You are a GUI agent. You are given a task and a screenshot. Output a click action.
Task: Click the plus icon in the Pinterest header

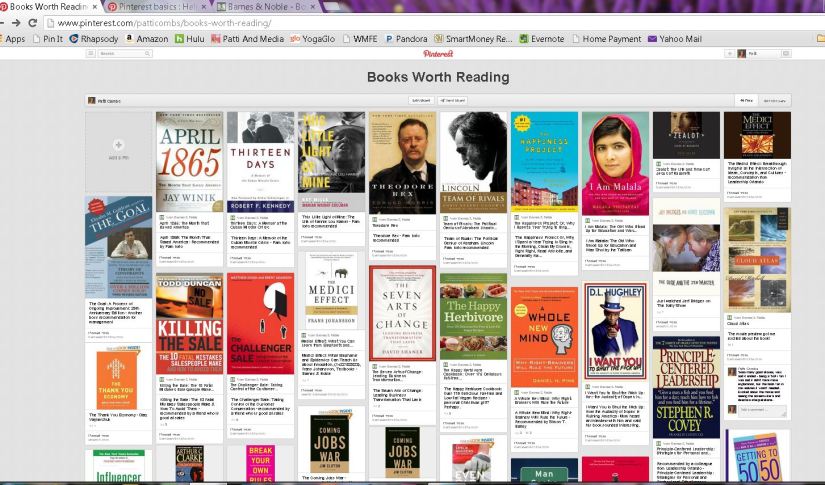(728, 53)
